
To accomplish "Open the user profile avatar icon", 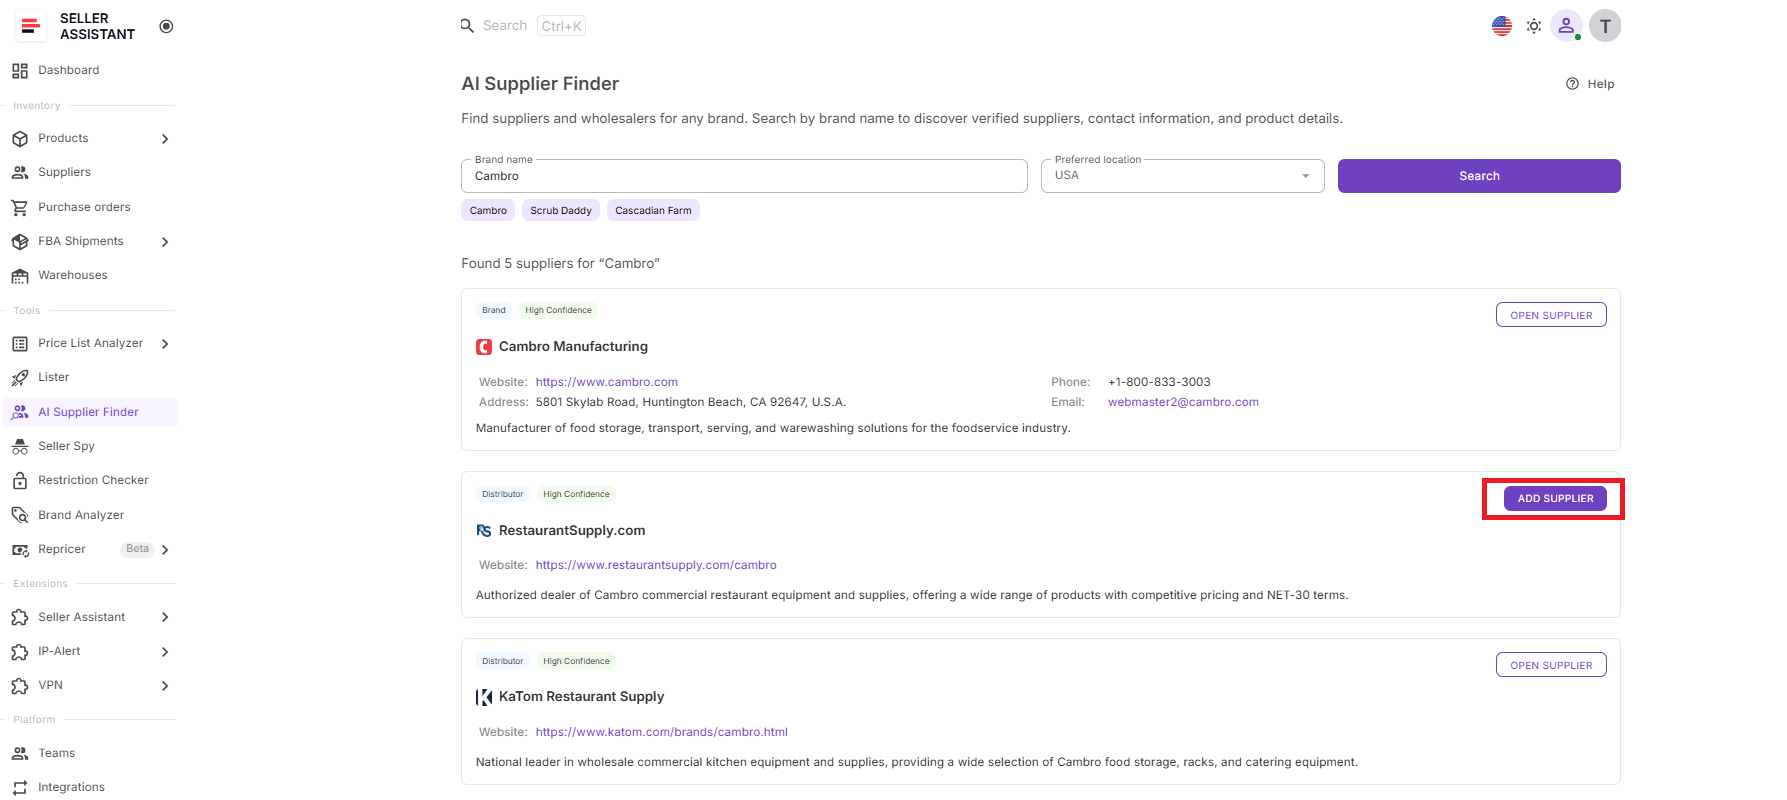I will 1566,26.
